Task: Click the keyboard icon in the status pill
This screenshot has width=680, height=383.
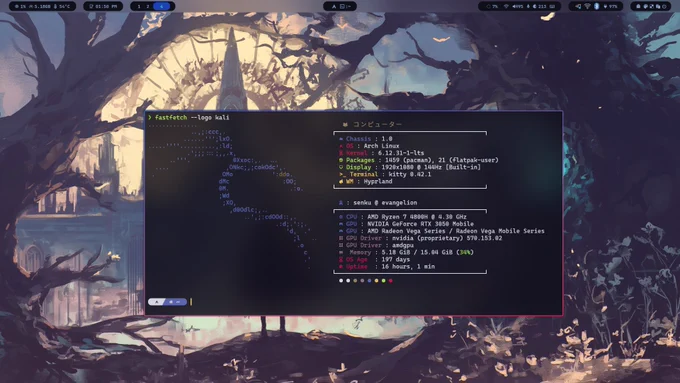Action: click(552, 6)
